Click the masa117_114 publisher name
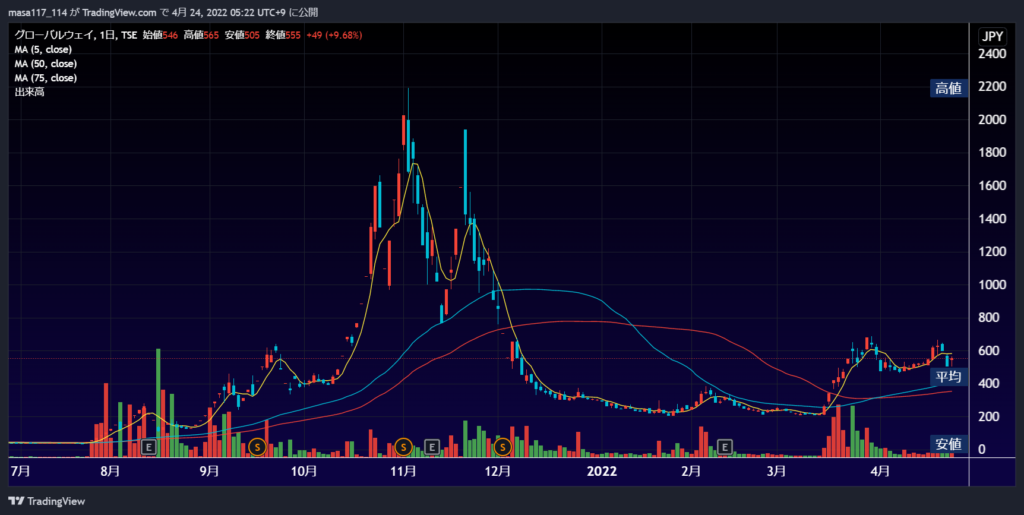 38,12
